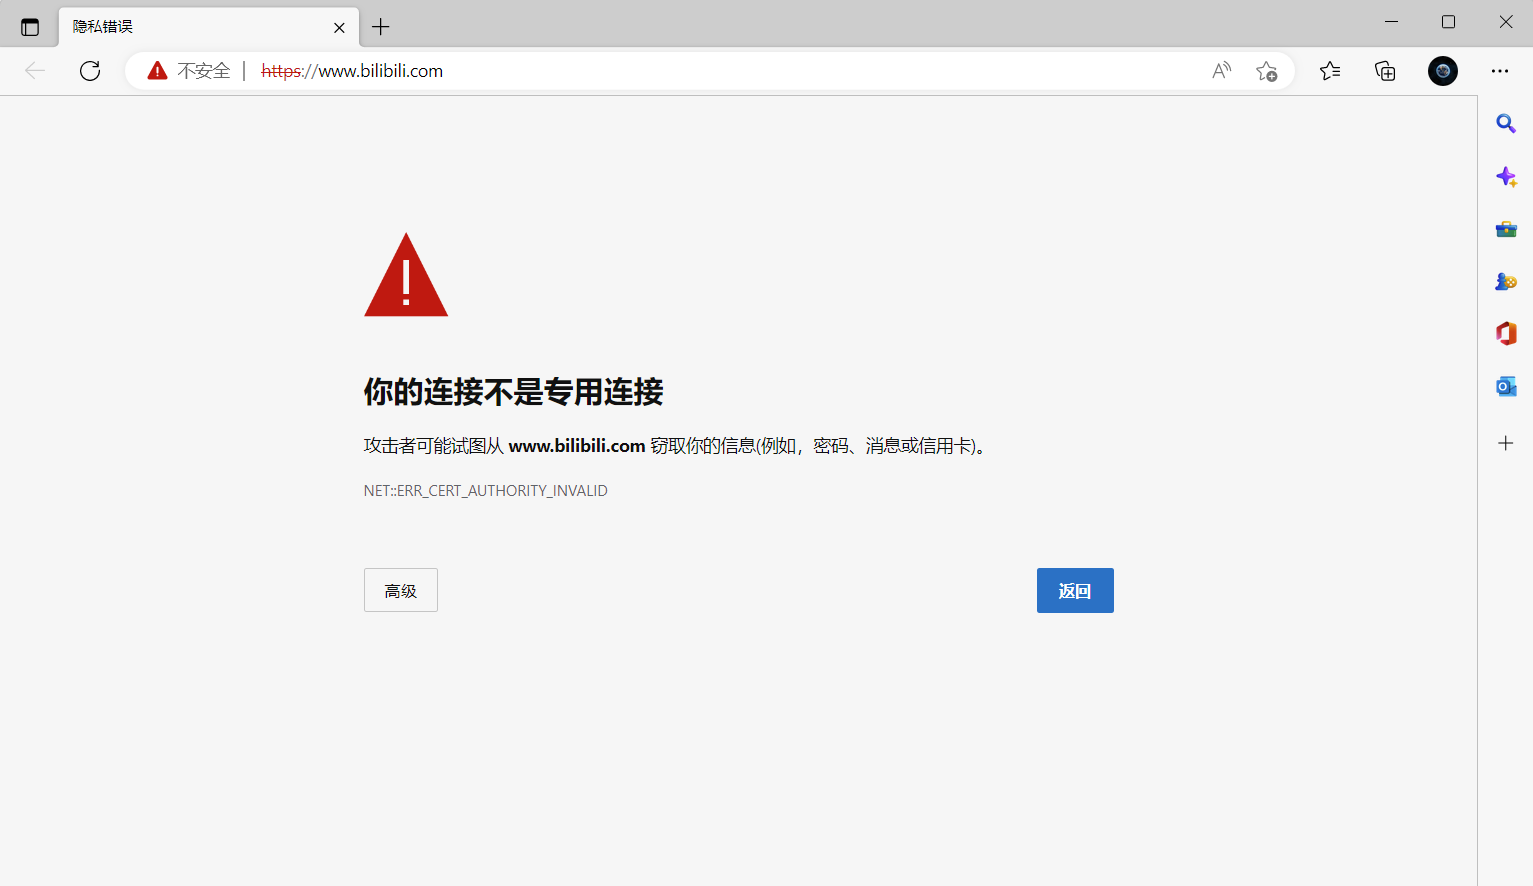1533x886 pixels.
Task: Open the Settings and more ellipsis menu
Action: point(1499,71)
